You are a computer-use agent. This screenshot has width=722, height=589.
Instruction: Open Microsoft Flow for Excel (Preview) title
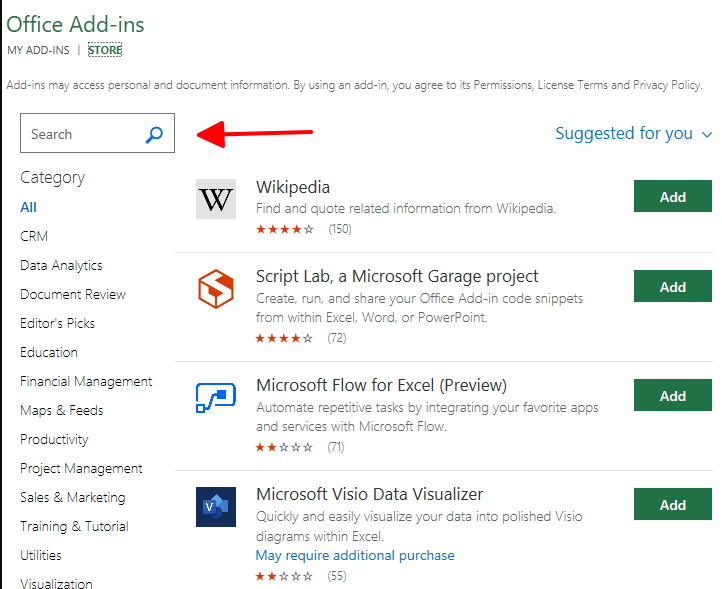(x=381, y=385)
